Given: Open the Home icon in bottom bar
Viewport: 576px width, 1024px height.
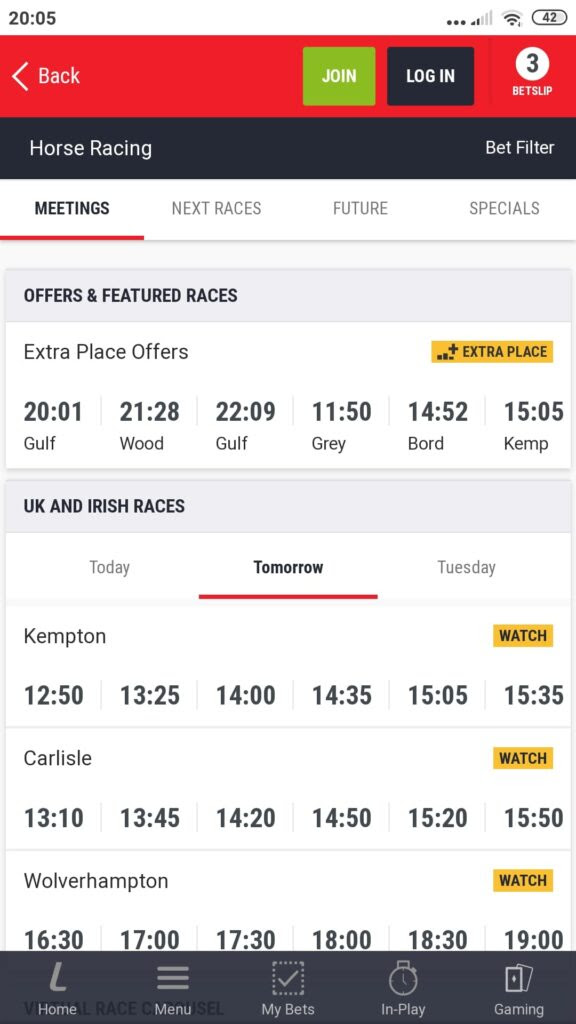Looking at the screenshot, I should pos(57,980).
